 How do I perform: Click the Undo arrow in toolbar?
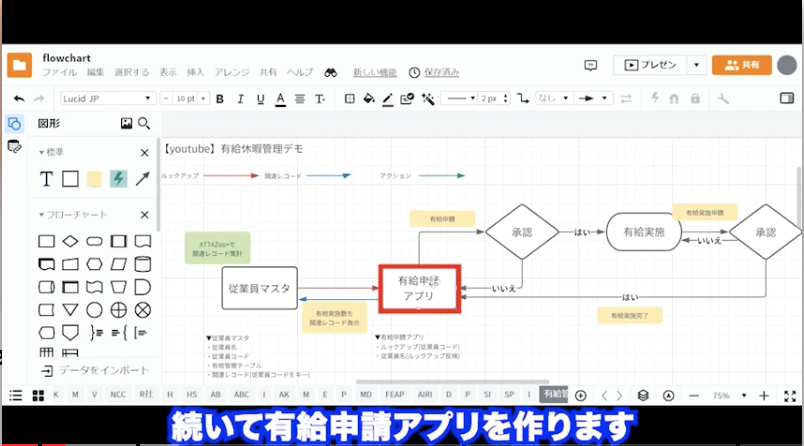pyautogui.click(x=19, y=99)
